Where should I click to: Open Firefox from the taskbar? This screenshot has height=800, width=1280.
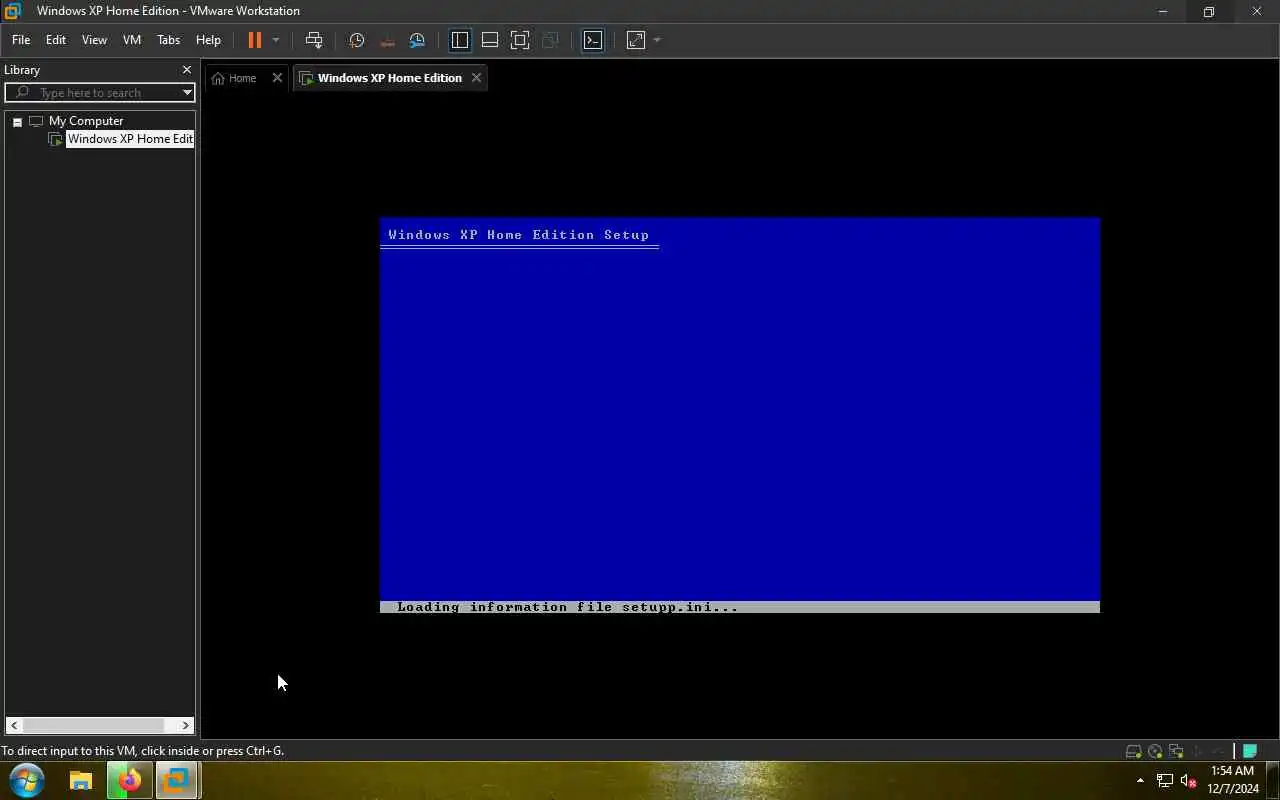(x=129, y=780)
